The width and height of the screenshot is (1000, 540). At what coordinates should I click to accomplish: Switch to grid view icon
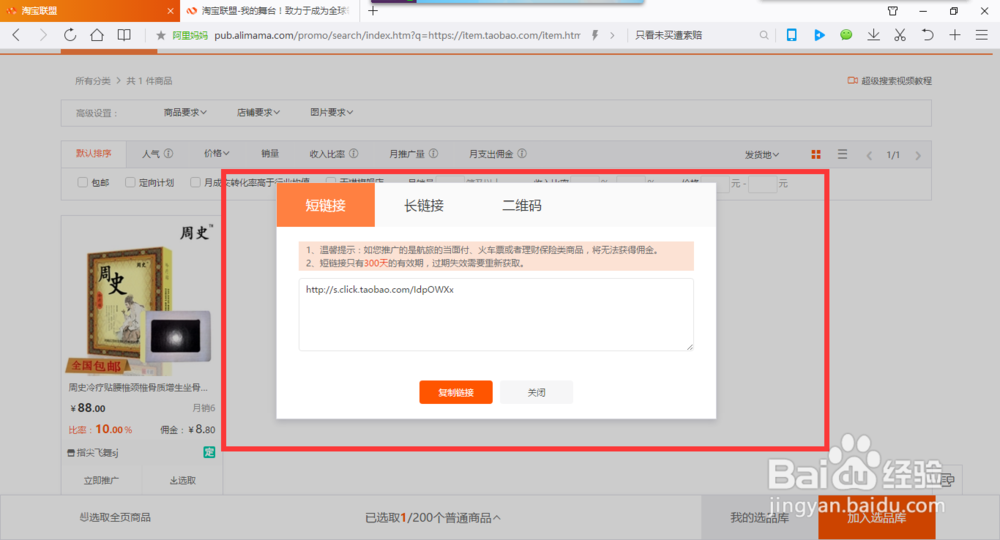816,154
